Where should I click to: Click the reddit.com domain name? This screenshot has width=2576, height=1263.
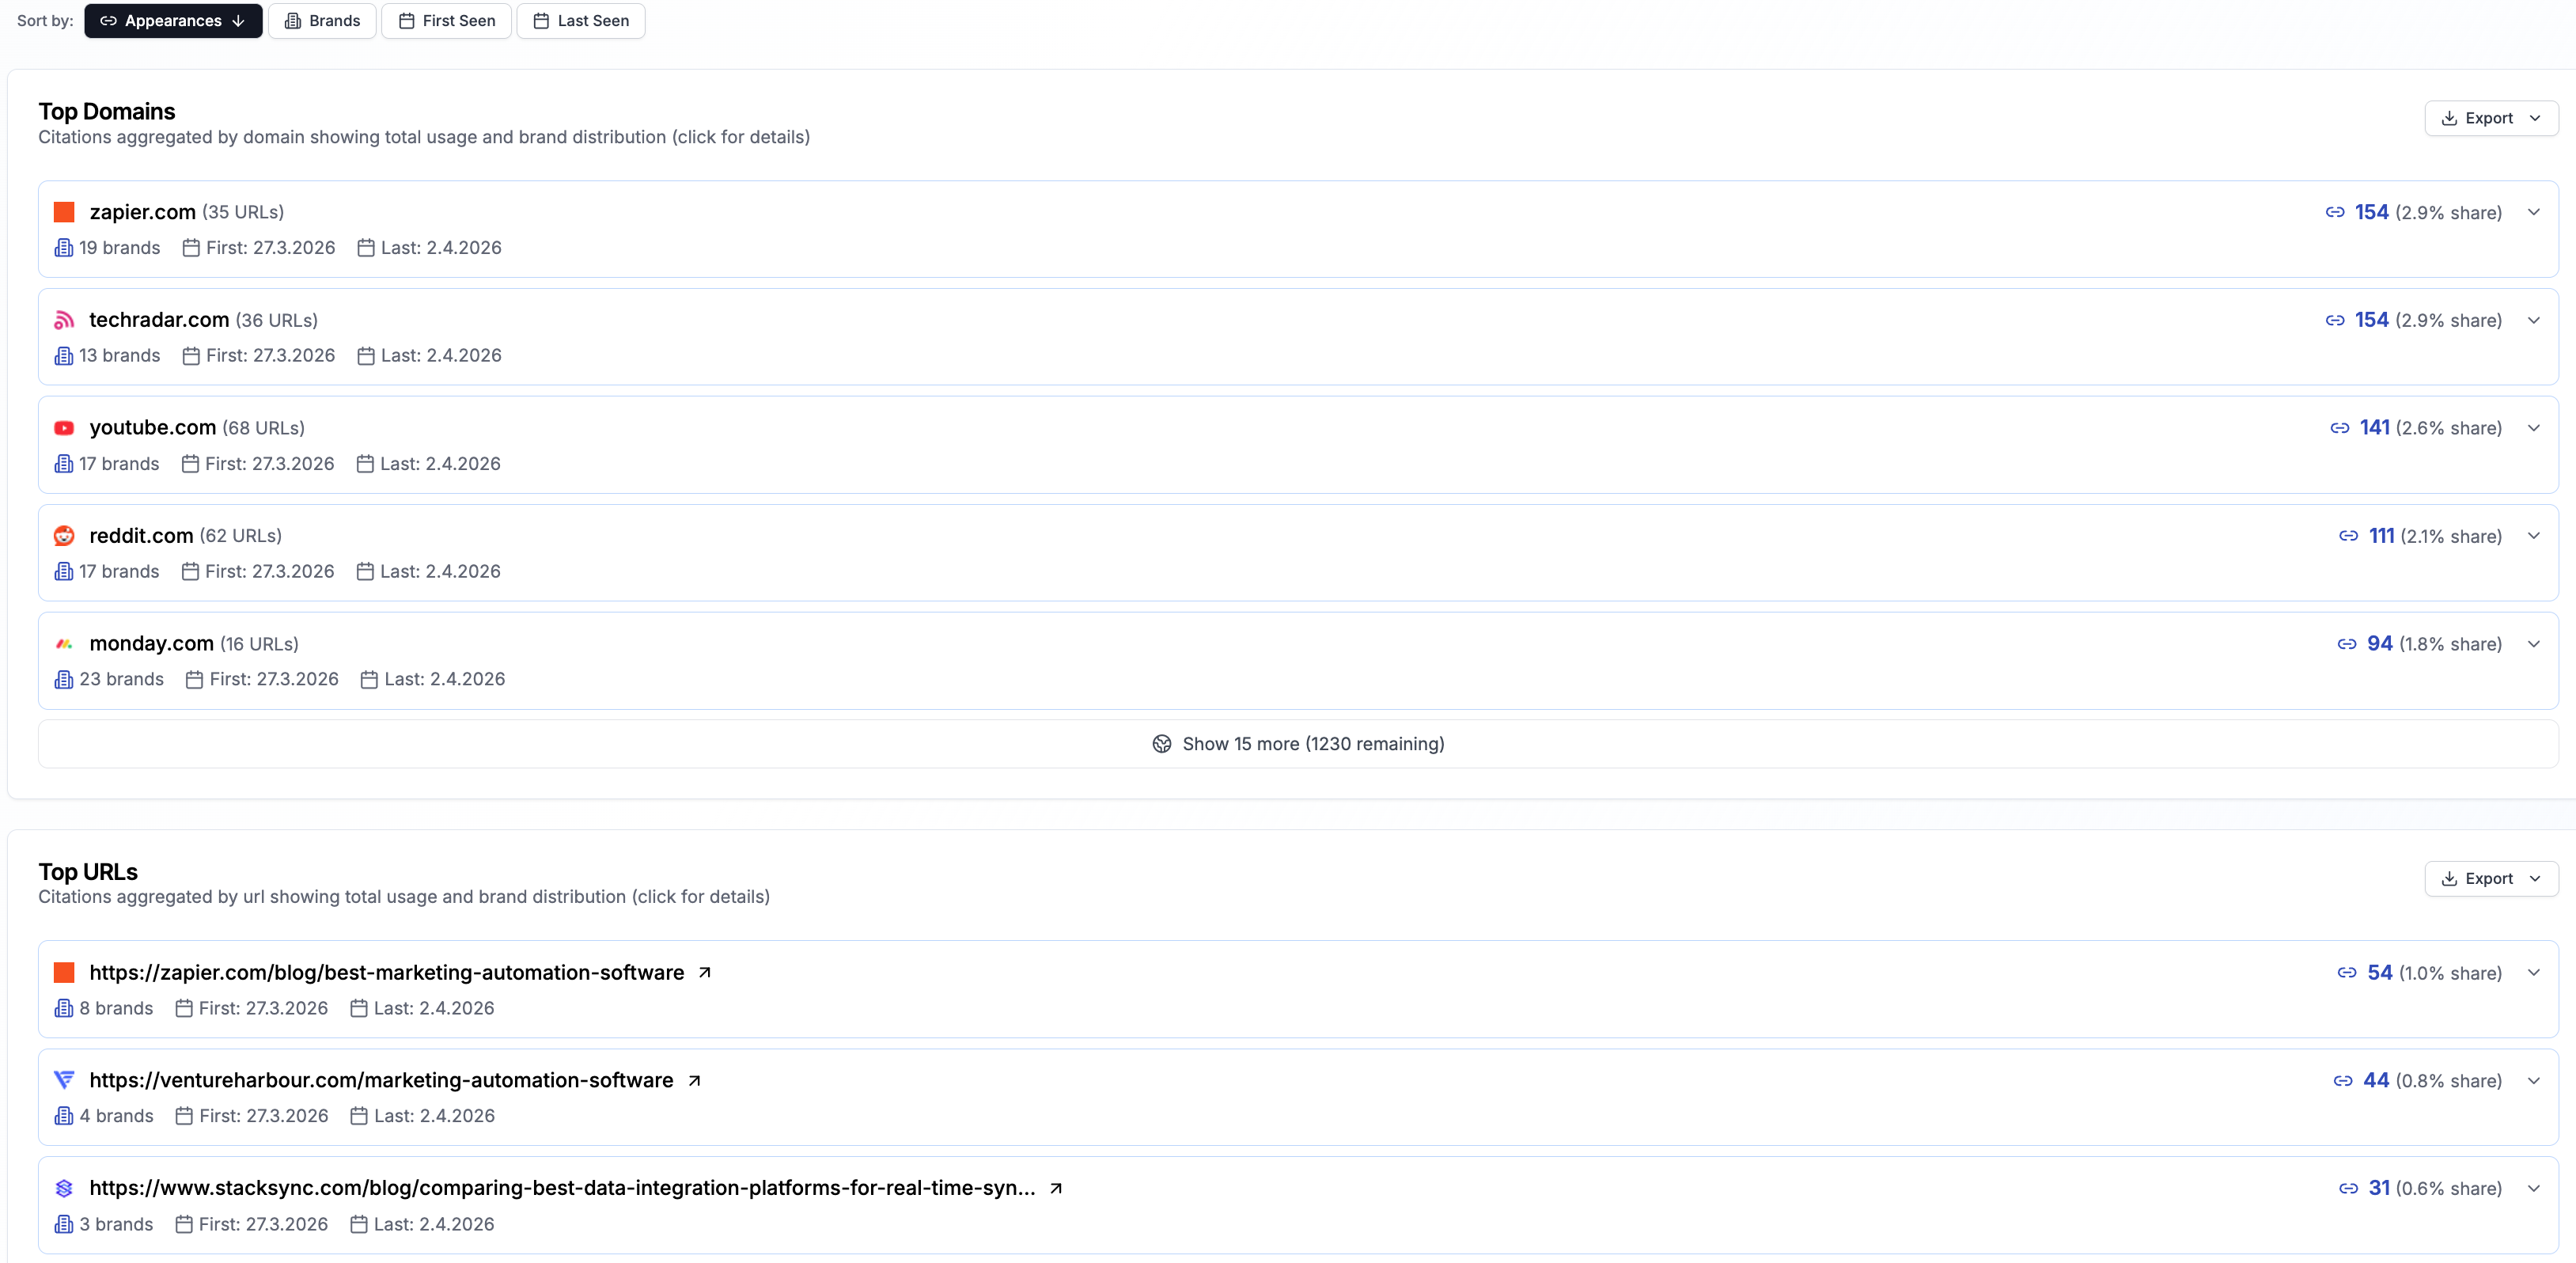(x=141, y=536)
